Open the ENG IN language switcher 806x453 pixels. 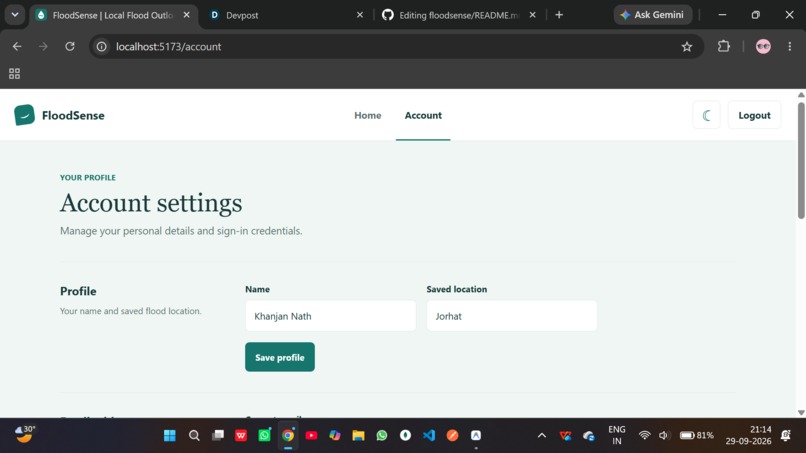pos(617,435)
